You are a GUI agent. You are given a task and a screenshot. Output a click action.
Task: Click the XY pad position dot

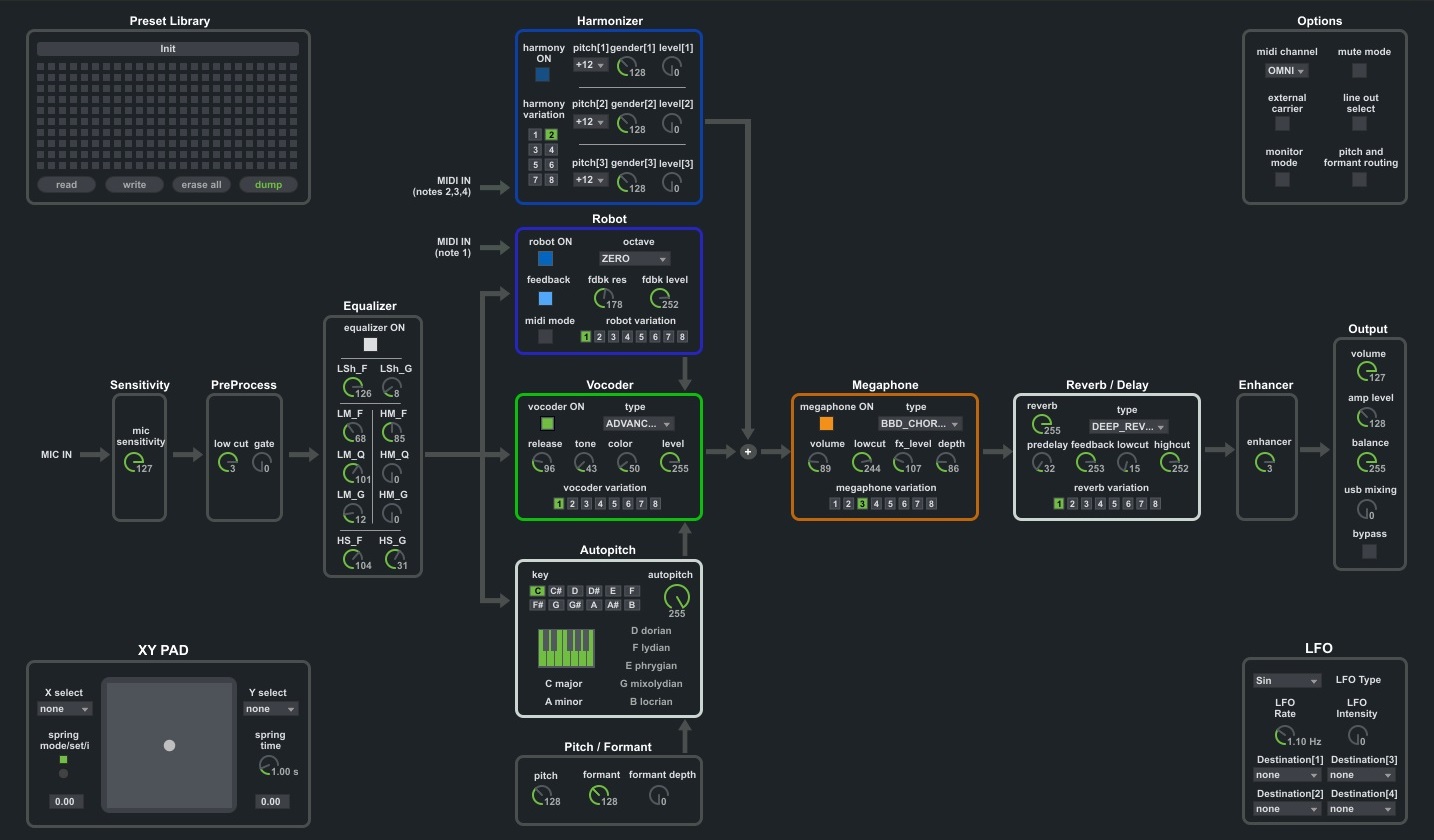169,745
